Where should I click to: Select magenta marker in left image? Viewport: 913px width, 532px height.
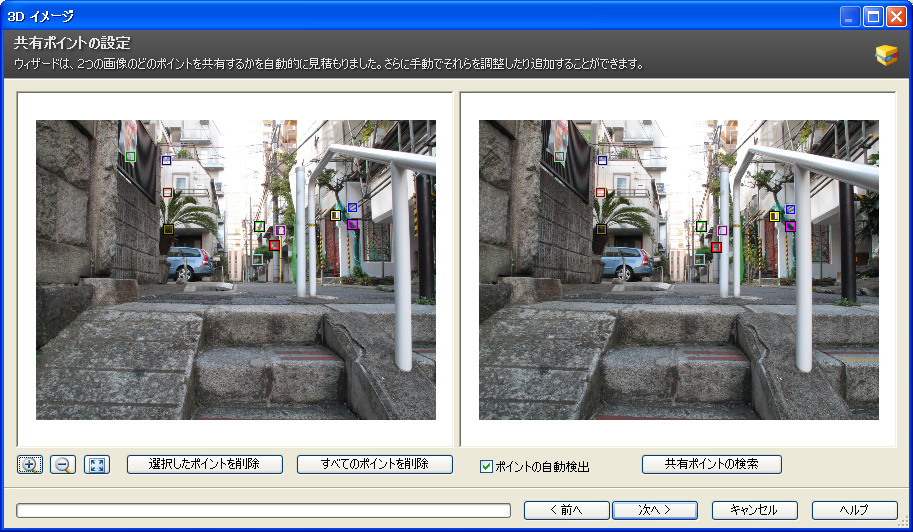pos(352,225)
